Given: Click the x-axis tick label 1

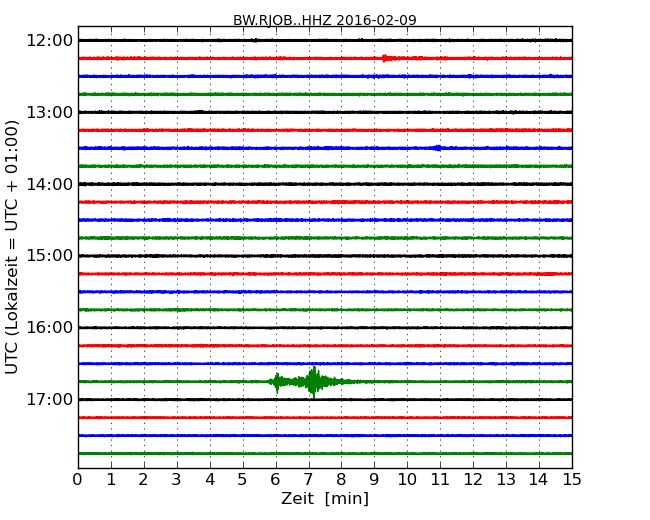Looking at the screenshot, I should point(111,480).
